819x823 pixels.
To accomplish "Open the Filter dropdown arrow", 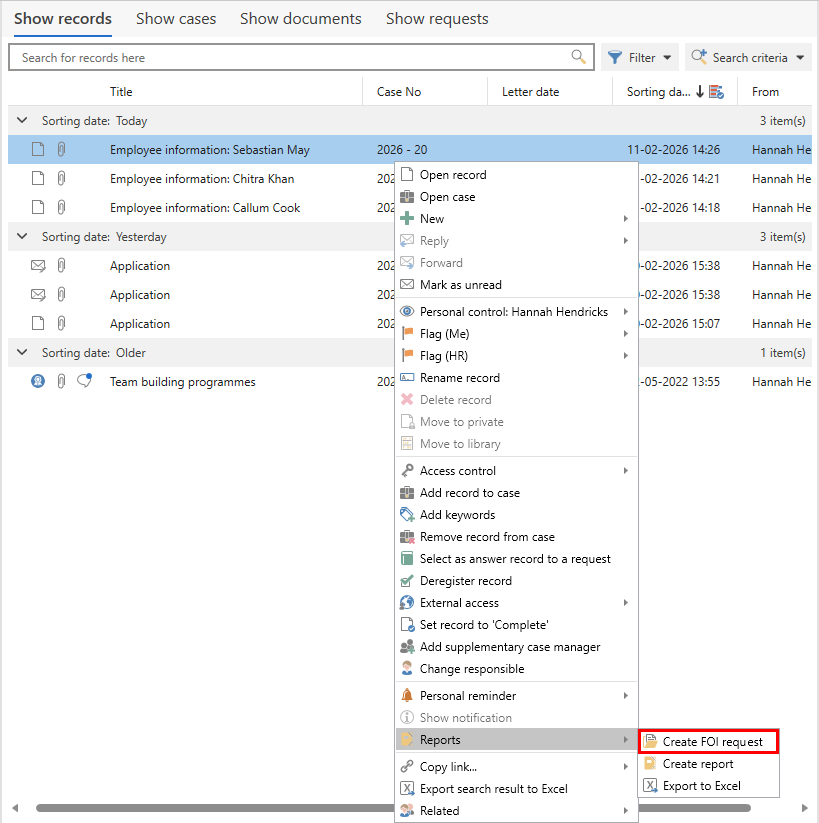I will coord(667,58).
